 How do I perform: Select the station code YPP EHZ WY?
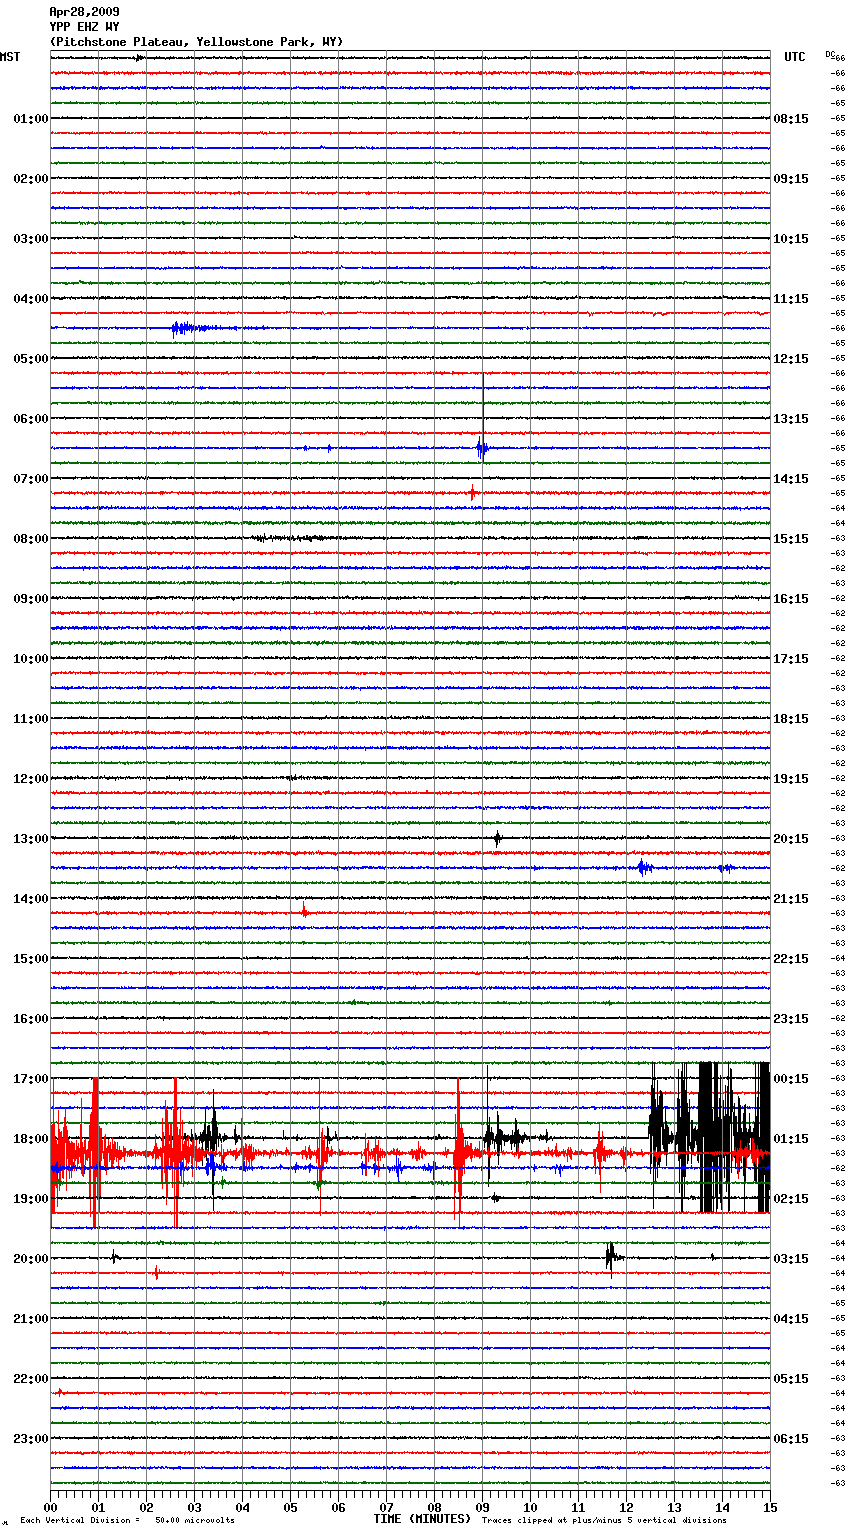[x=84, y=27]
